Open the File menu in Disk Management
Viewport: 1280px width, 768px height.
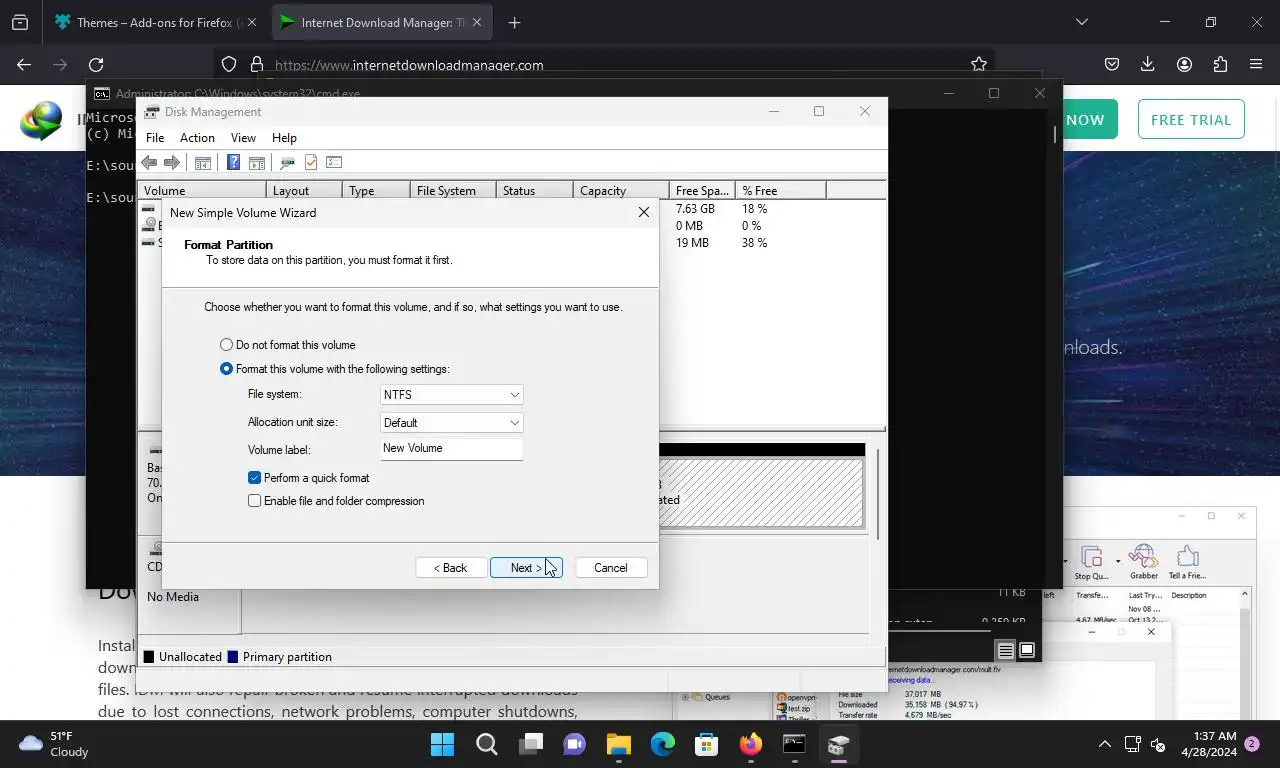tap(155, 138)
